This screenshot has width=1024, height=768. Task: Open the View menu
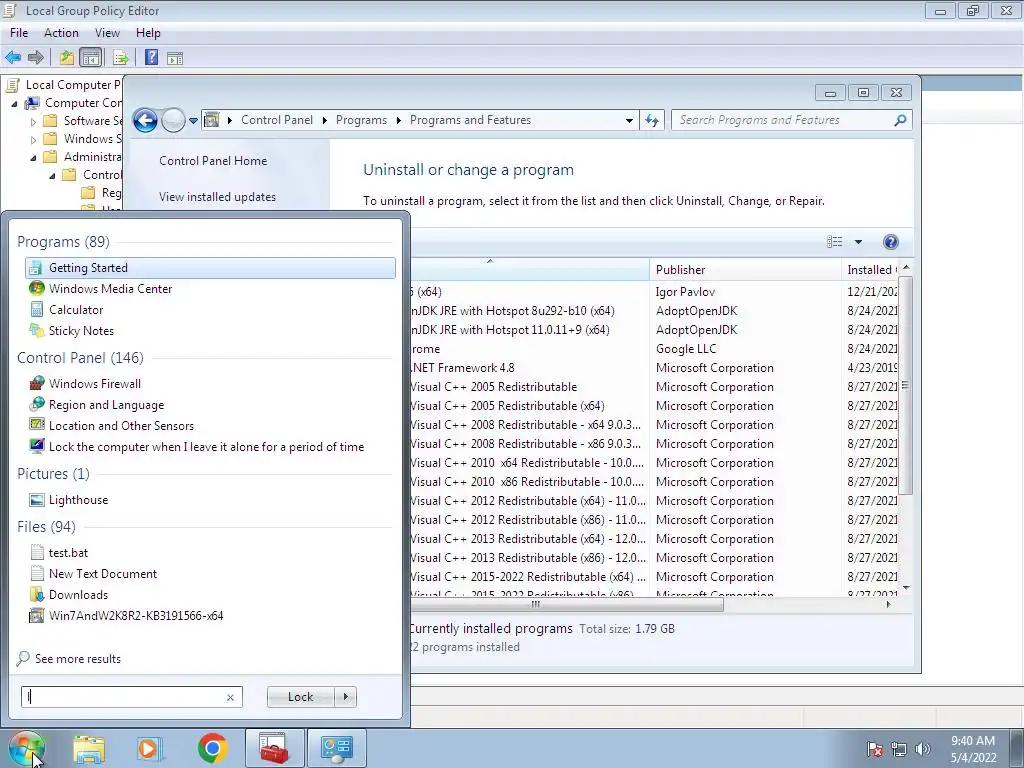(x=107, y=33)
